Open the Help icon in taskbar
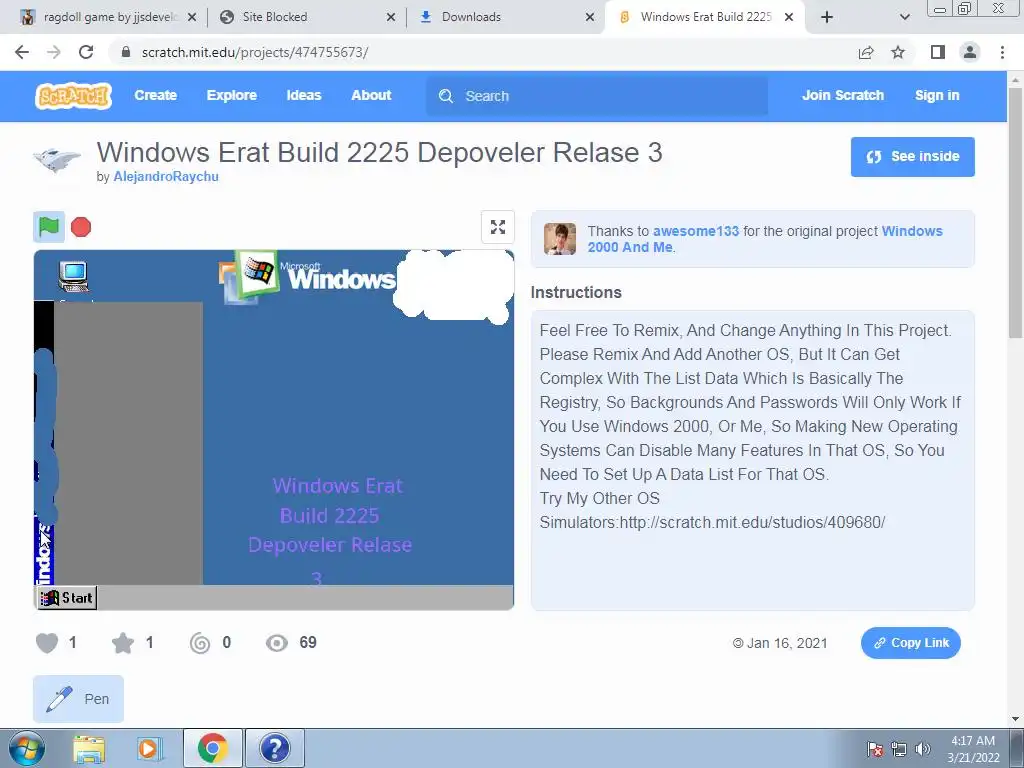1024x768 pixels. click(x=275, y=748)
